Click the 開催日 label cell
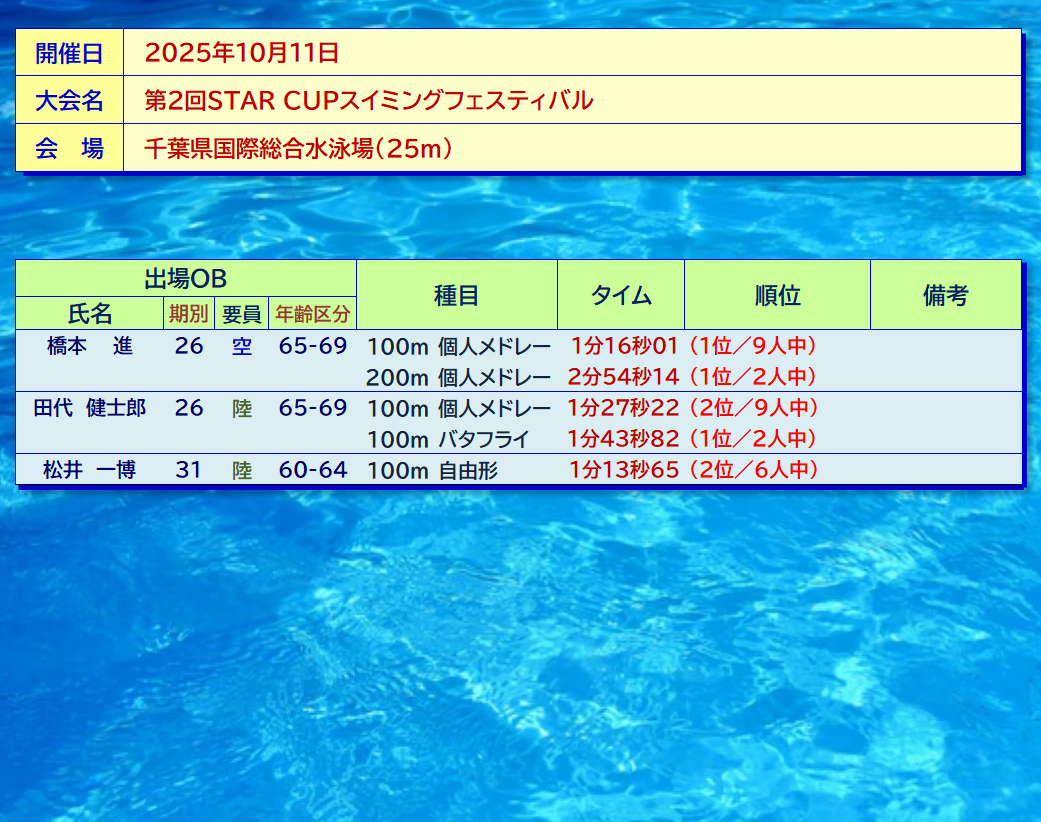This screenshot has height=822, width=1041. (69, 53)
